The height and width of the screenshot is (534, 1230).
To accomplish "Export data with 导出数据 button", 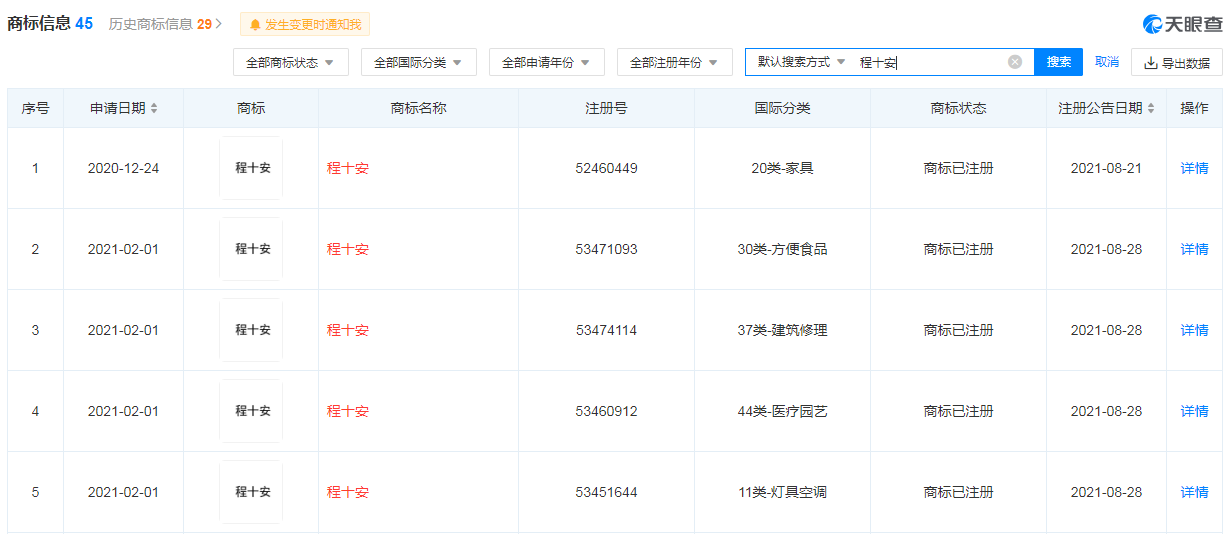I will click(x=1176, y=63).
